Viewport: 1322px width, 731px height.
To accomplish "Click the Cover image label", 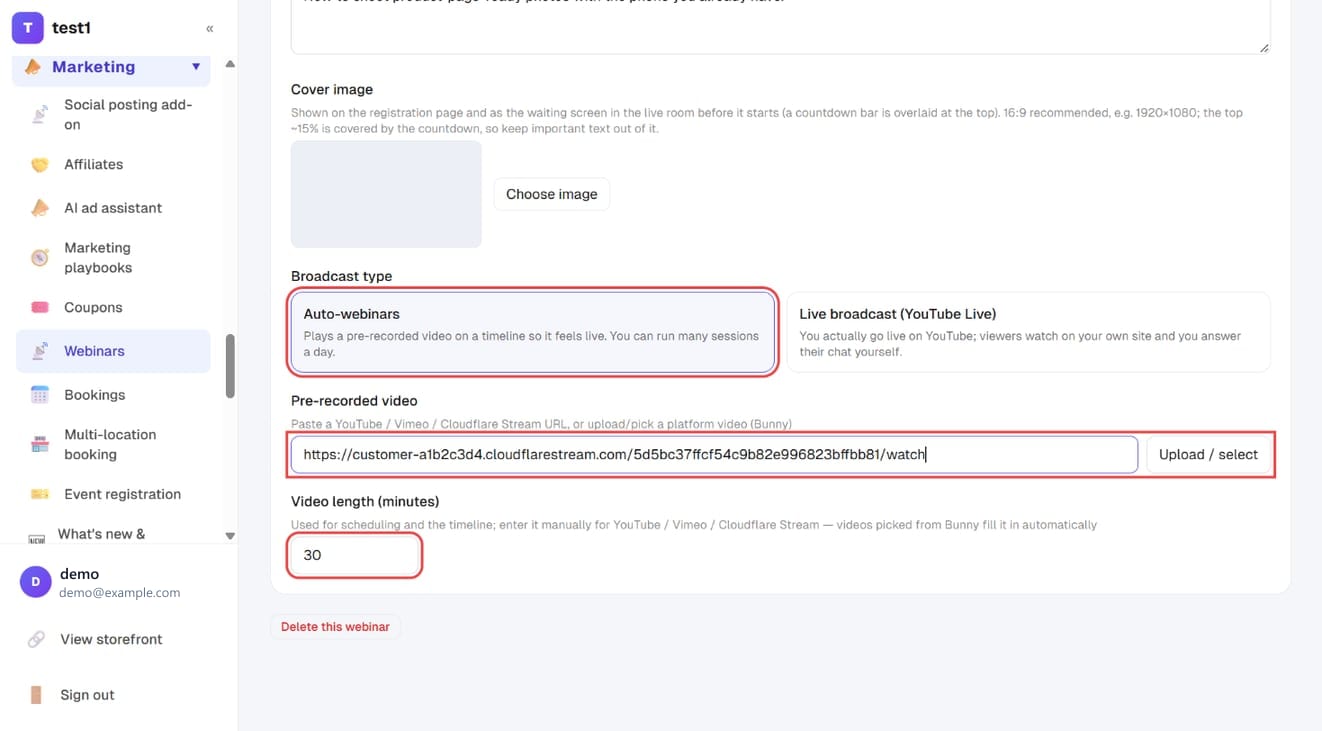I will (x=332, y=89).
